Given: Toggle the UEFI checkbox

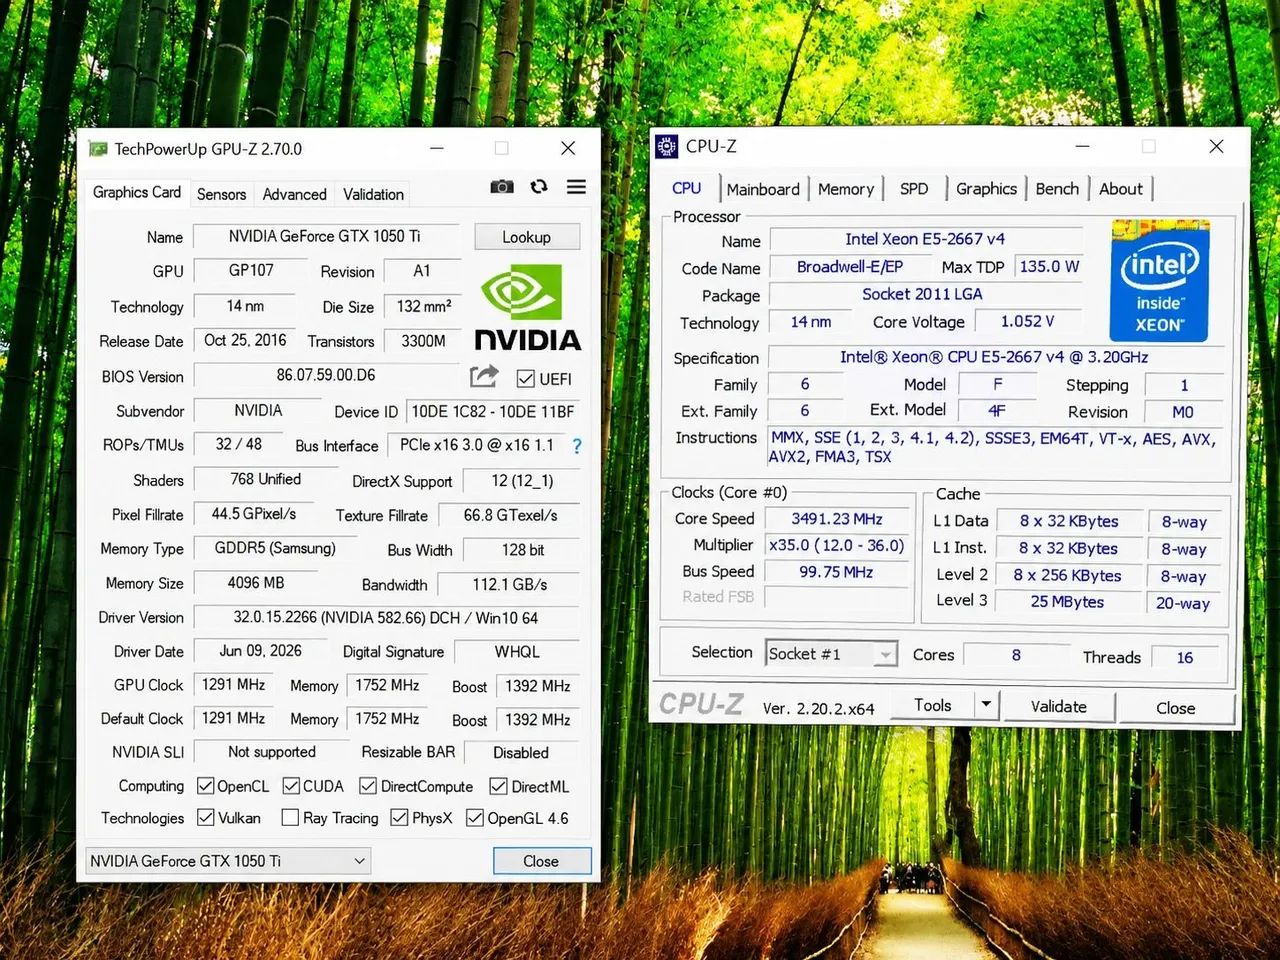Looking at the screenshot, I should pos(525,379).
